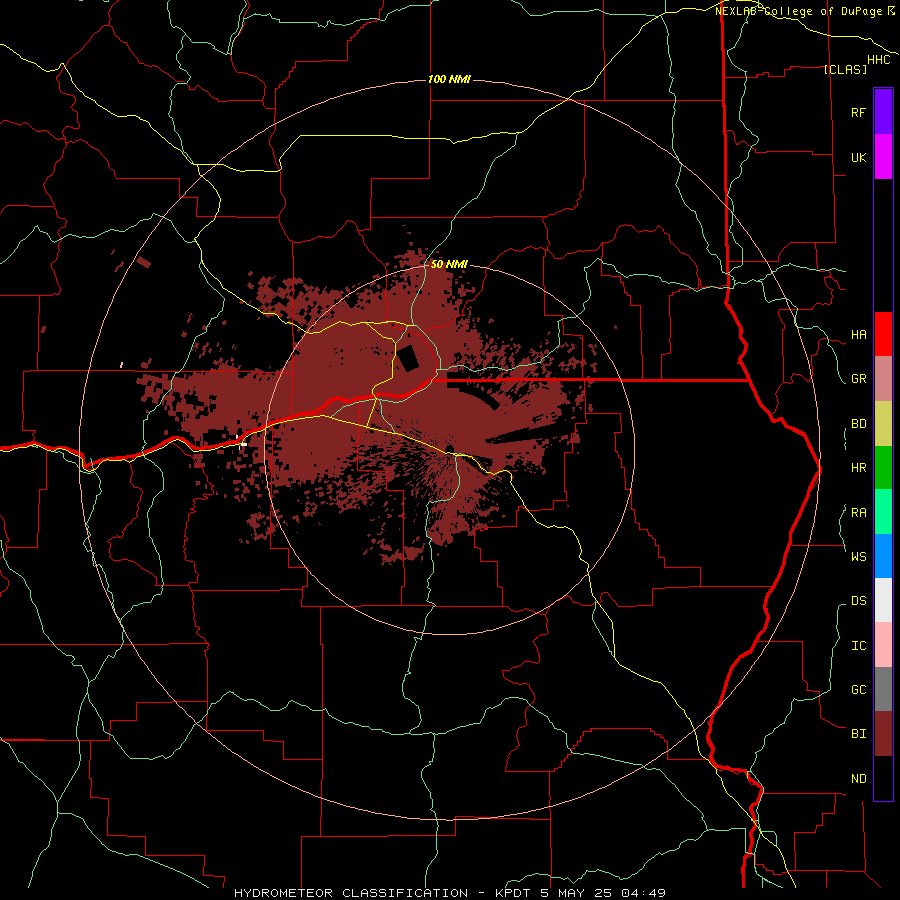Click the GR legend label
Image resolution: width=900 pixels, height=900 pixels.
858,379
